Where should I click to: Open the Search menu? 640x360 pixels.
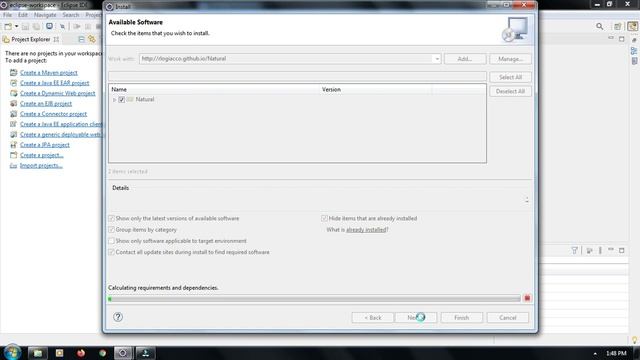pos(71,15)
